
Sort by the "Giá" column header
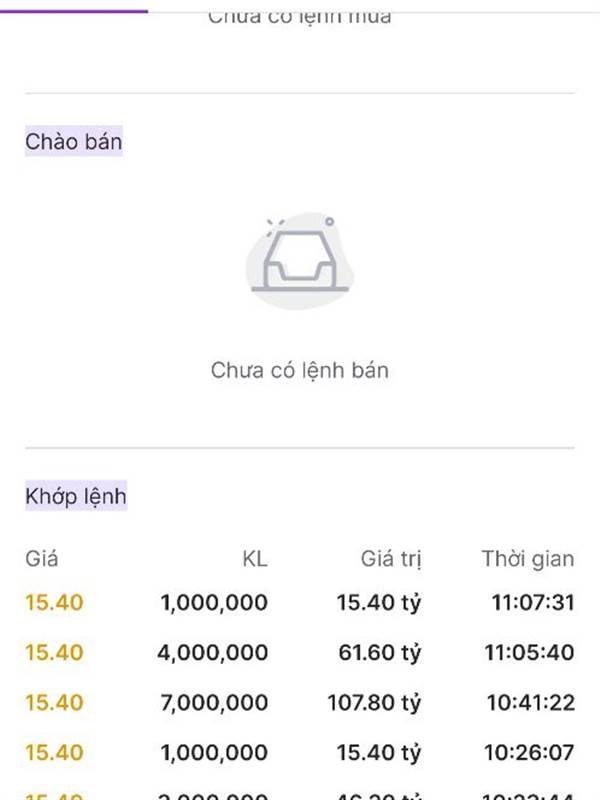(x=42, y=559)
